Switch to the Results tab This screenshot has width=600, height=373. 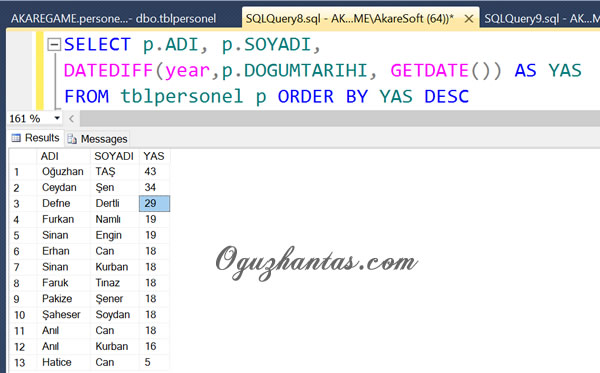(x=36, y=138)
